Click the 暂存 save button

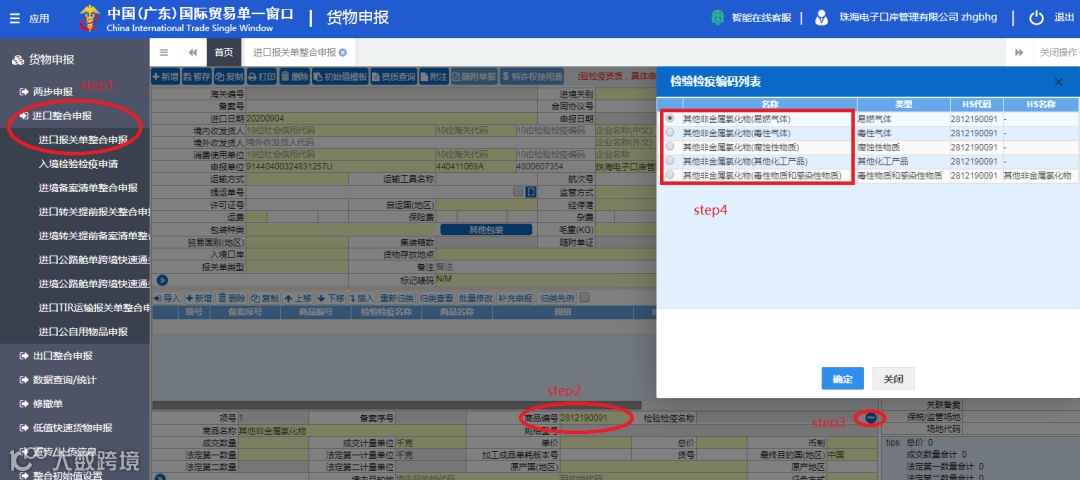pyautogui.click(x=197, y=77)
